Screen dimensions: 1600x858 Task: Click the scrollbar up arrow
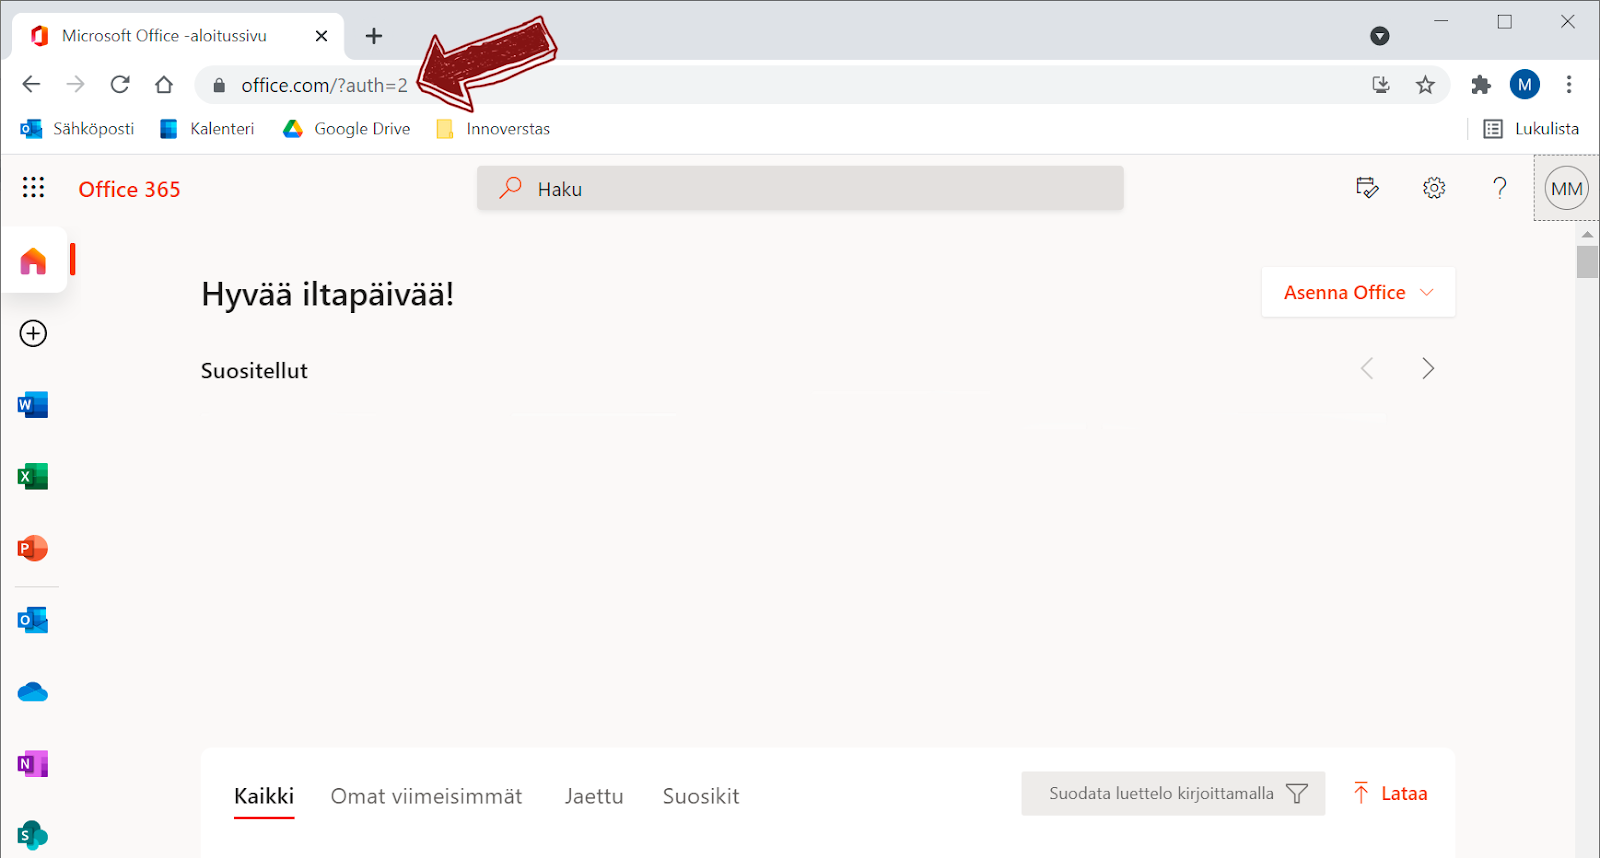(1587, 234)
